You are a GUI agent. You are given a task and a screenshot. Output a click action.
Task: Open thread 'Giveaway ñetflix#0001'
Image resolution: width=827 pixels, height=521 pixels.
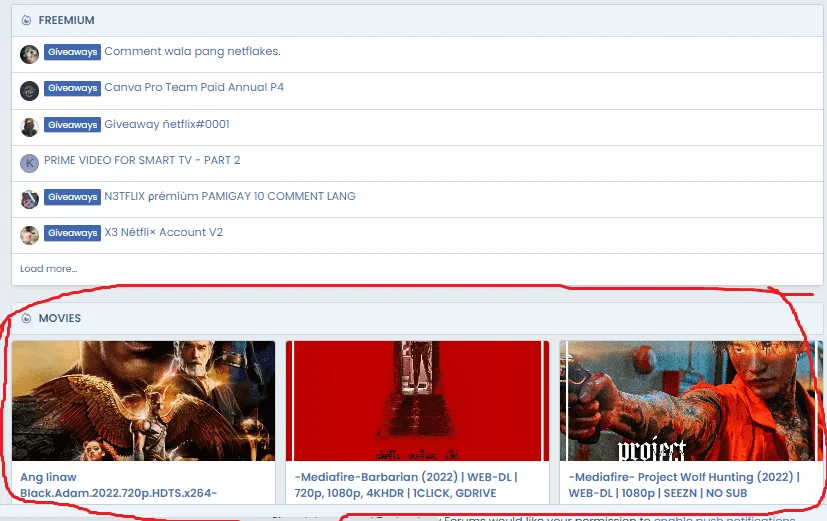(167, 124)
